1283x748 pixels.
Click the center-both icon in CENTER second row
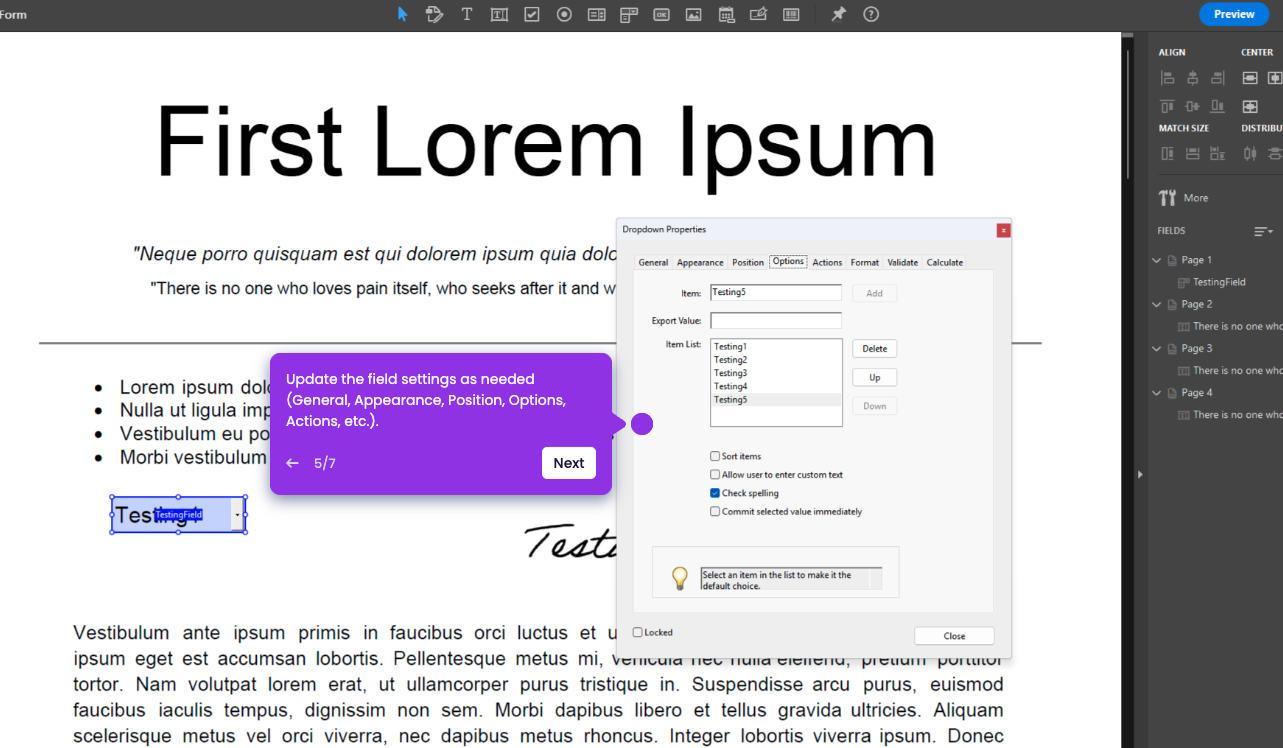coord(1250,106)
